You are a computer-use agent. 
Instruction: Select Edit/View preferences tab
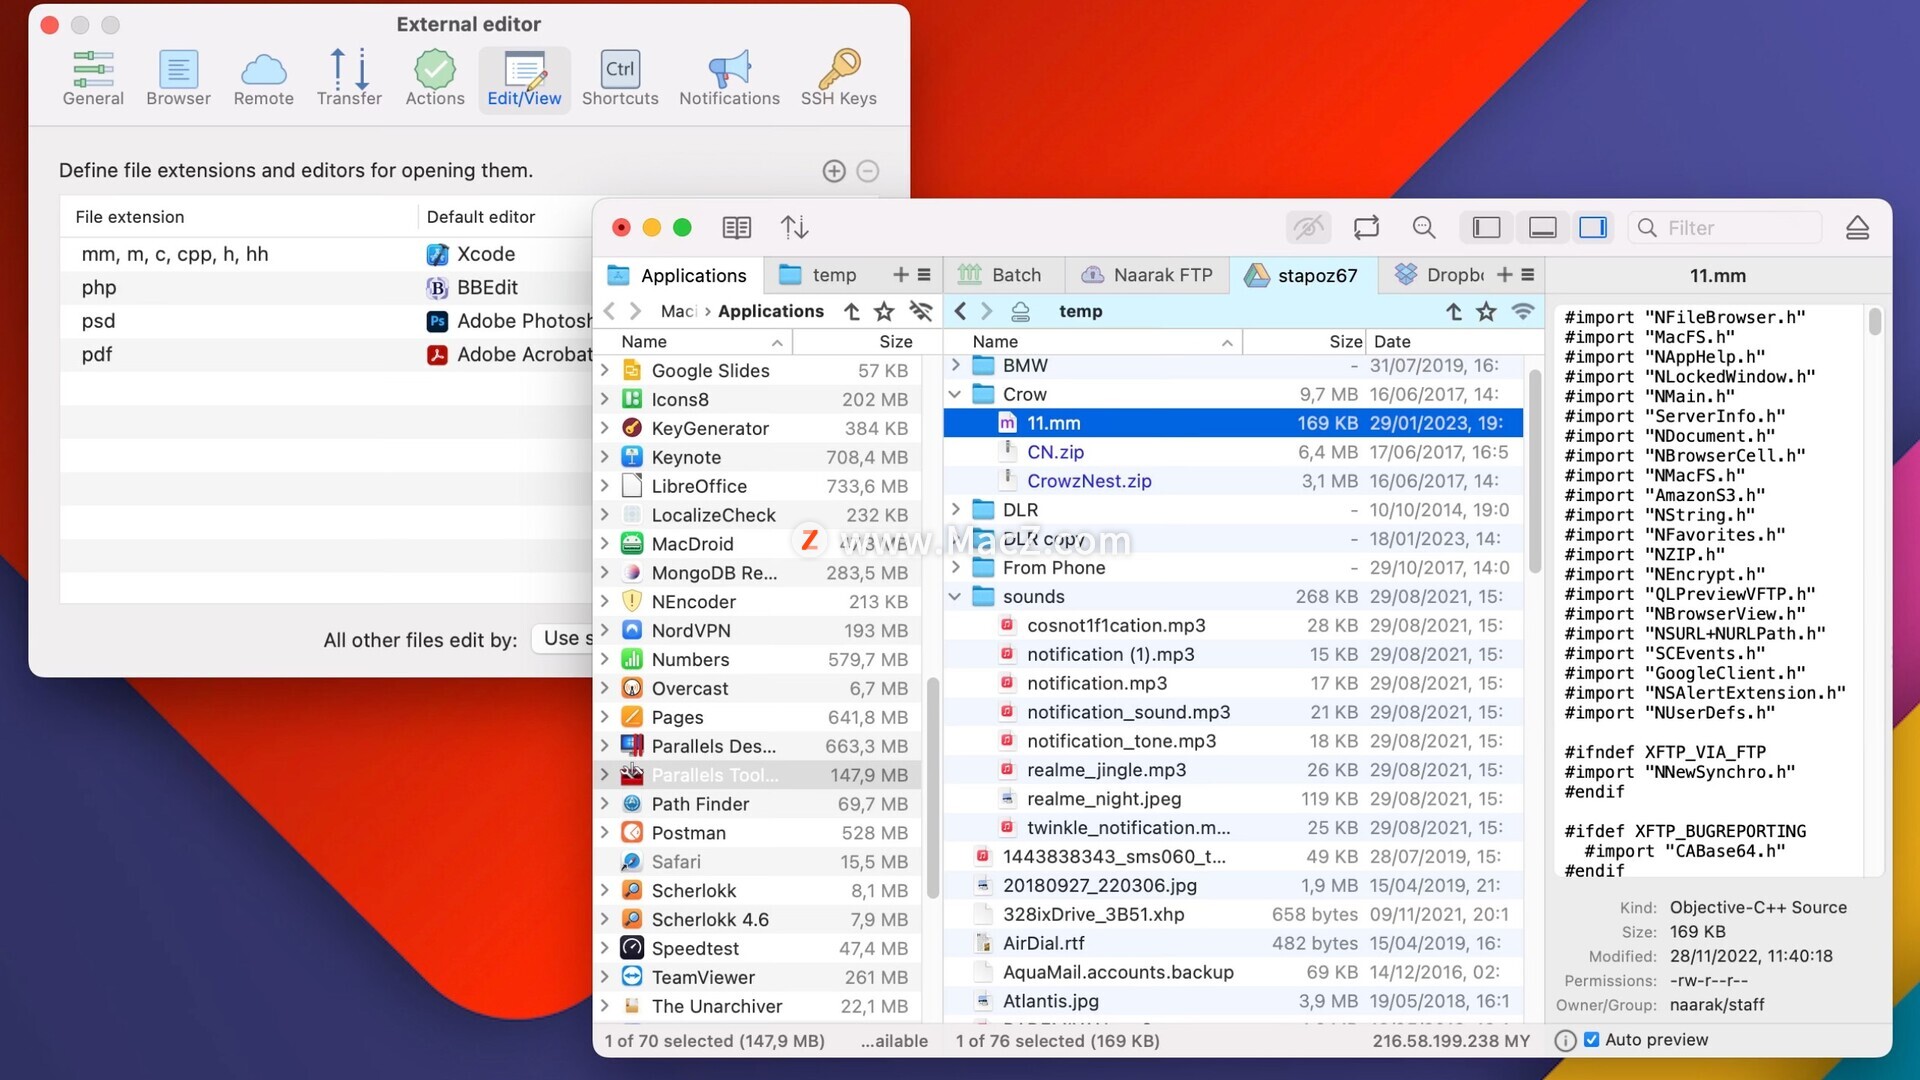pyautogui.click(x=524, y=78)
